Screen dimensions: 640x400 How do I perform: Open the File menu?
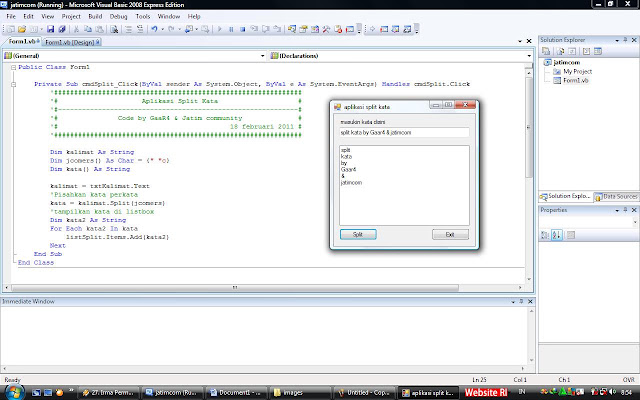[x=11, y=17]
